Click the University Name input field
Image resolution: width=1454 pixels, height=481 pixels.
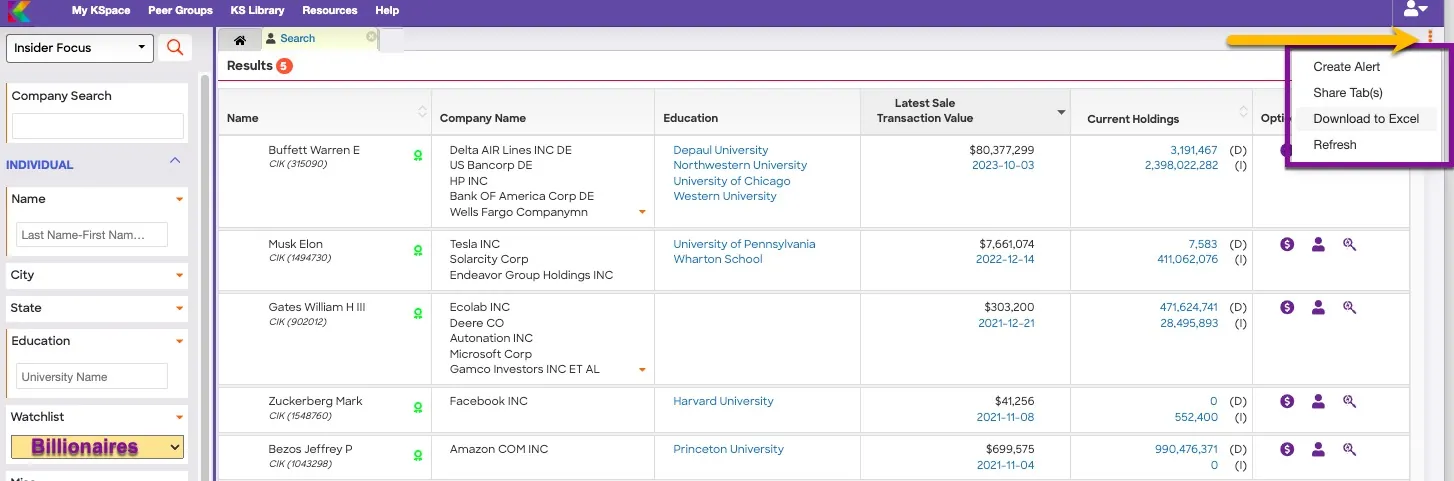click(92, 376)
